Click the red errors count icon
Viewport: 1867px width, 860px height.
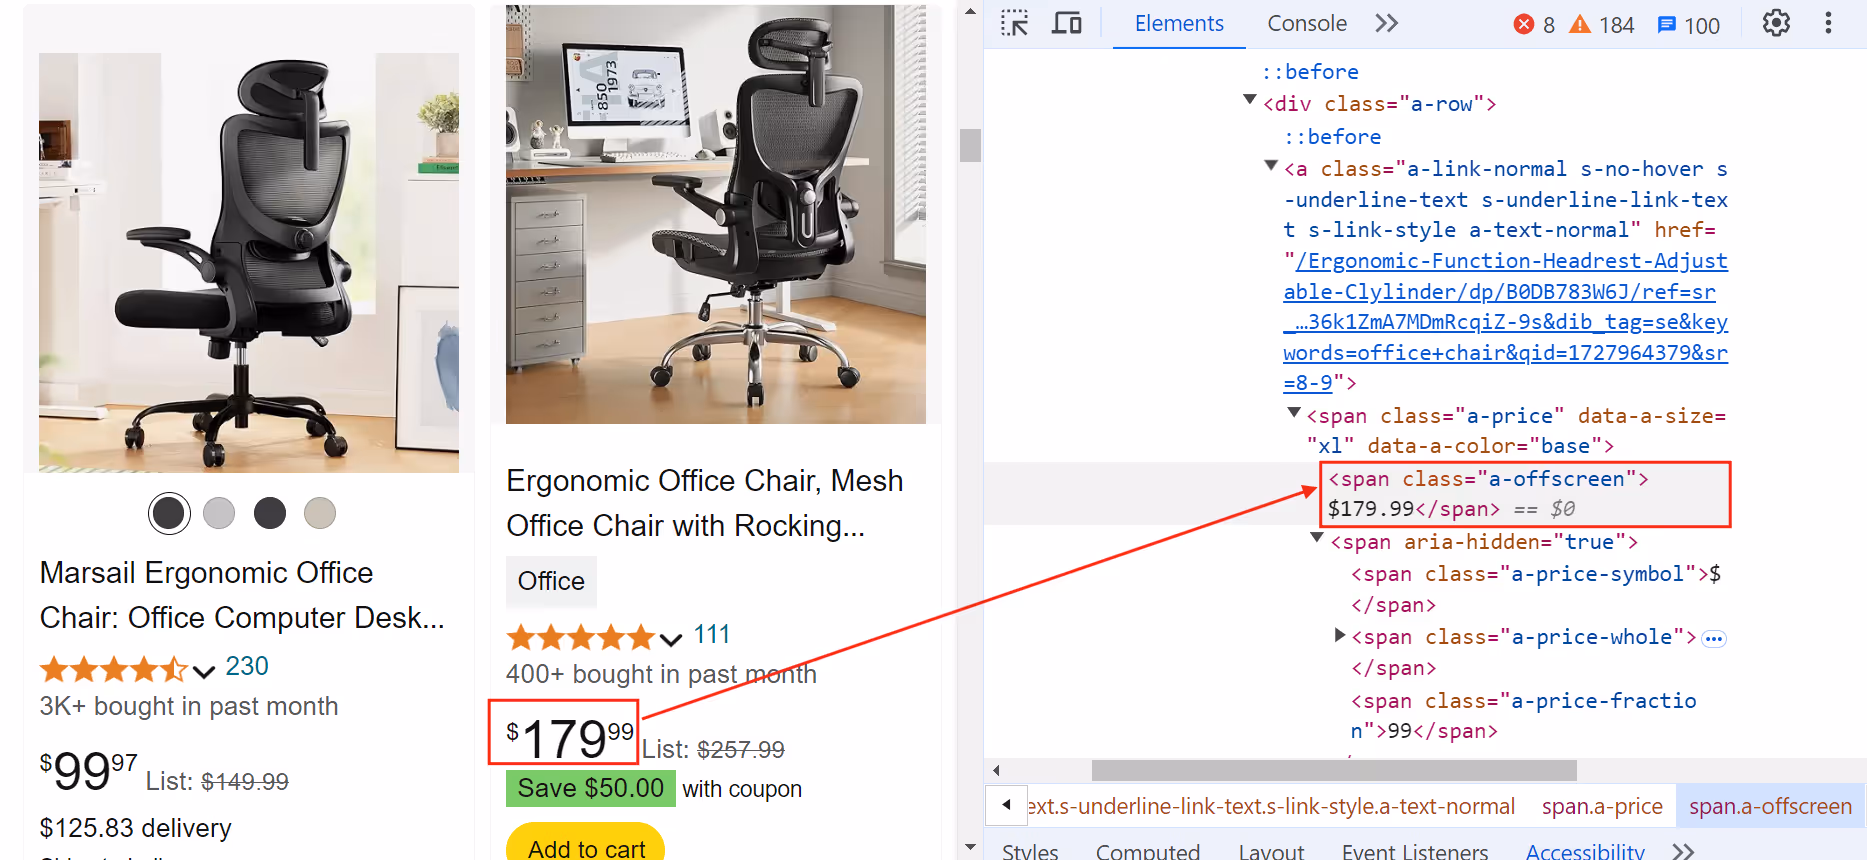(x=1524, y=24)
